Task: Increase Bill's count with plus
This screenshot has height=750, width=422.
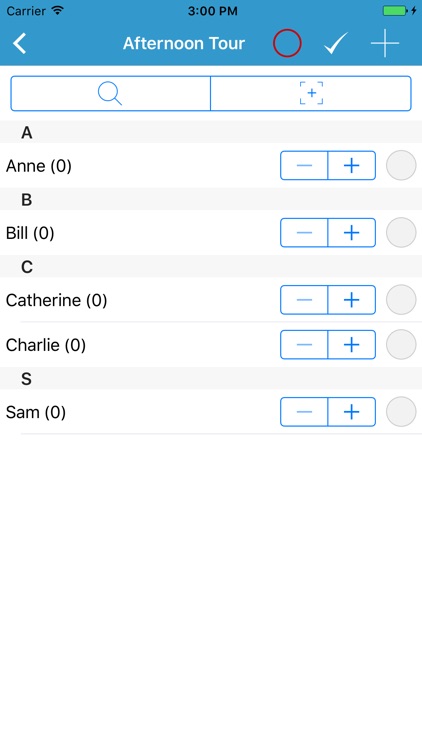Action: [352, 232]
